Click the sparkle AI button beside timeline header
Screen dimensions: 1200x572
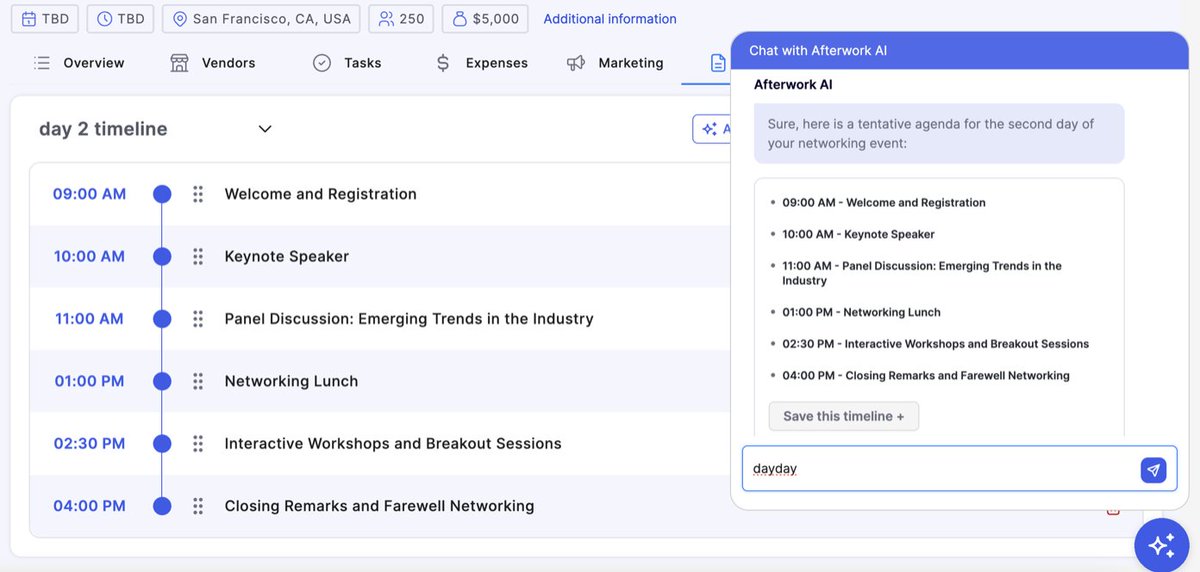coord(711,129)
